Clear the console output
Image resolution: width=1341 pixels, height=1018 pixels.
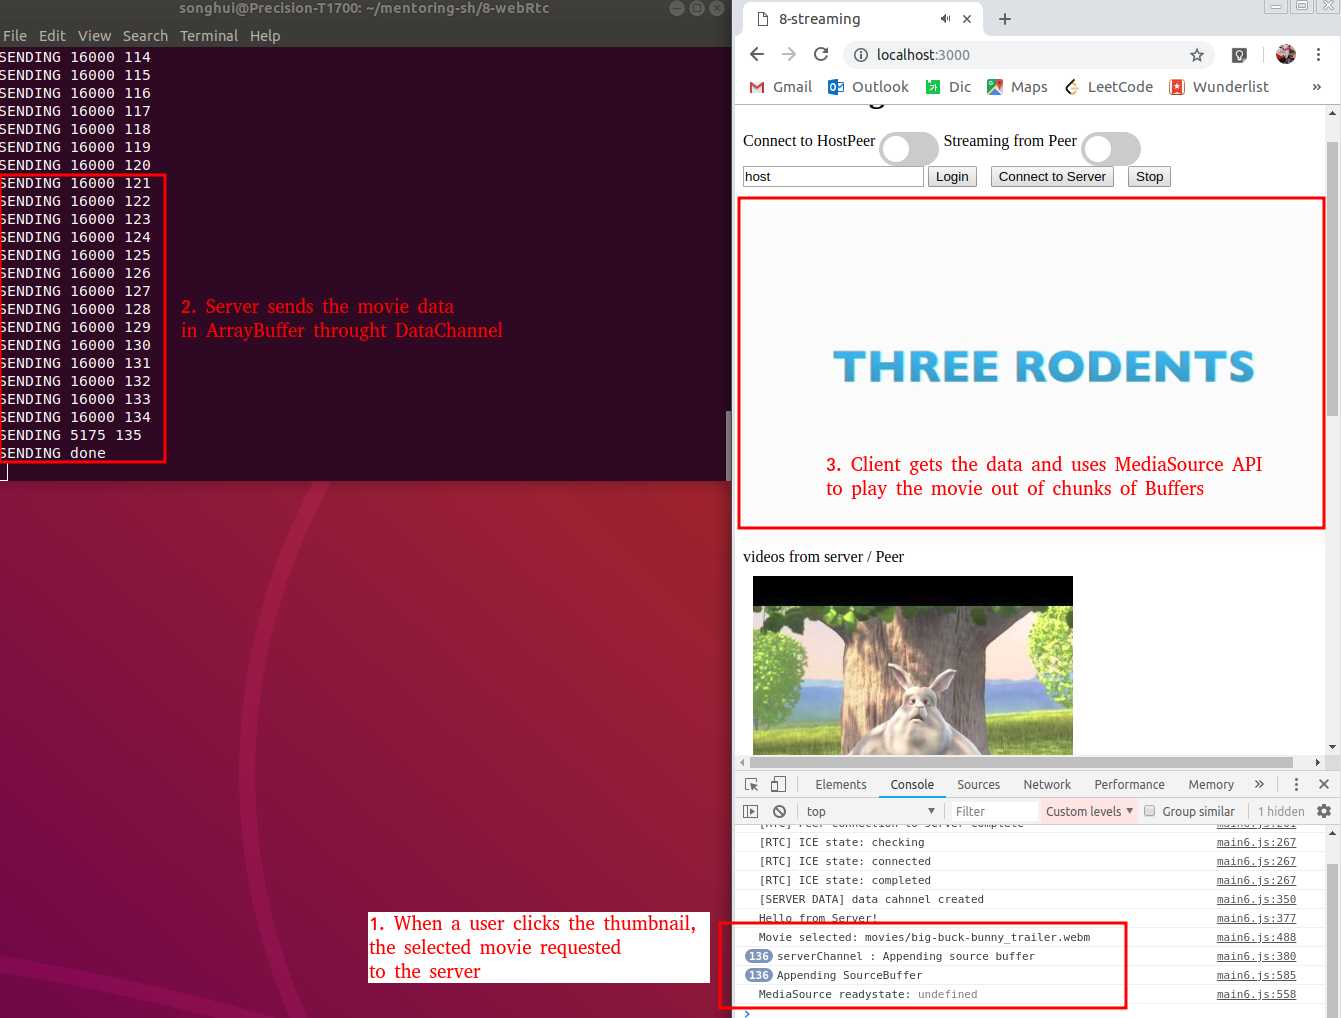point(779,811)
